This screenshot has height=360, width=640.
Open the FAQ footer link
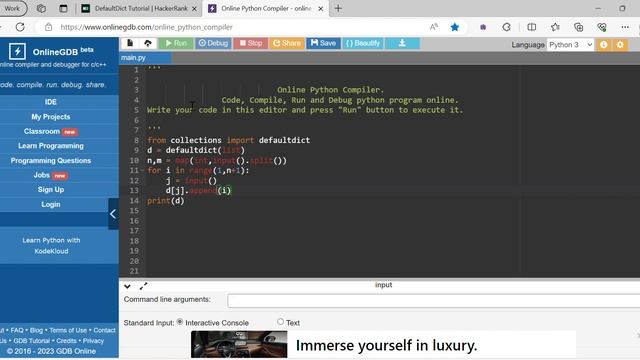[17, 330]
